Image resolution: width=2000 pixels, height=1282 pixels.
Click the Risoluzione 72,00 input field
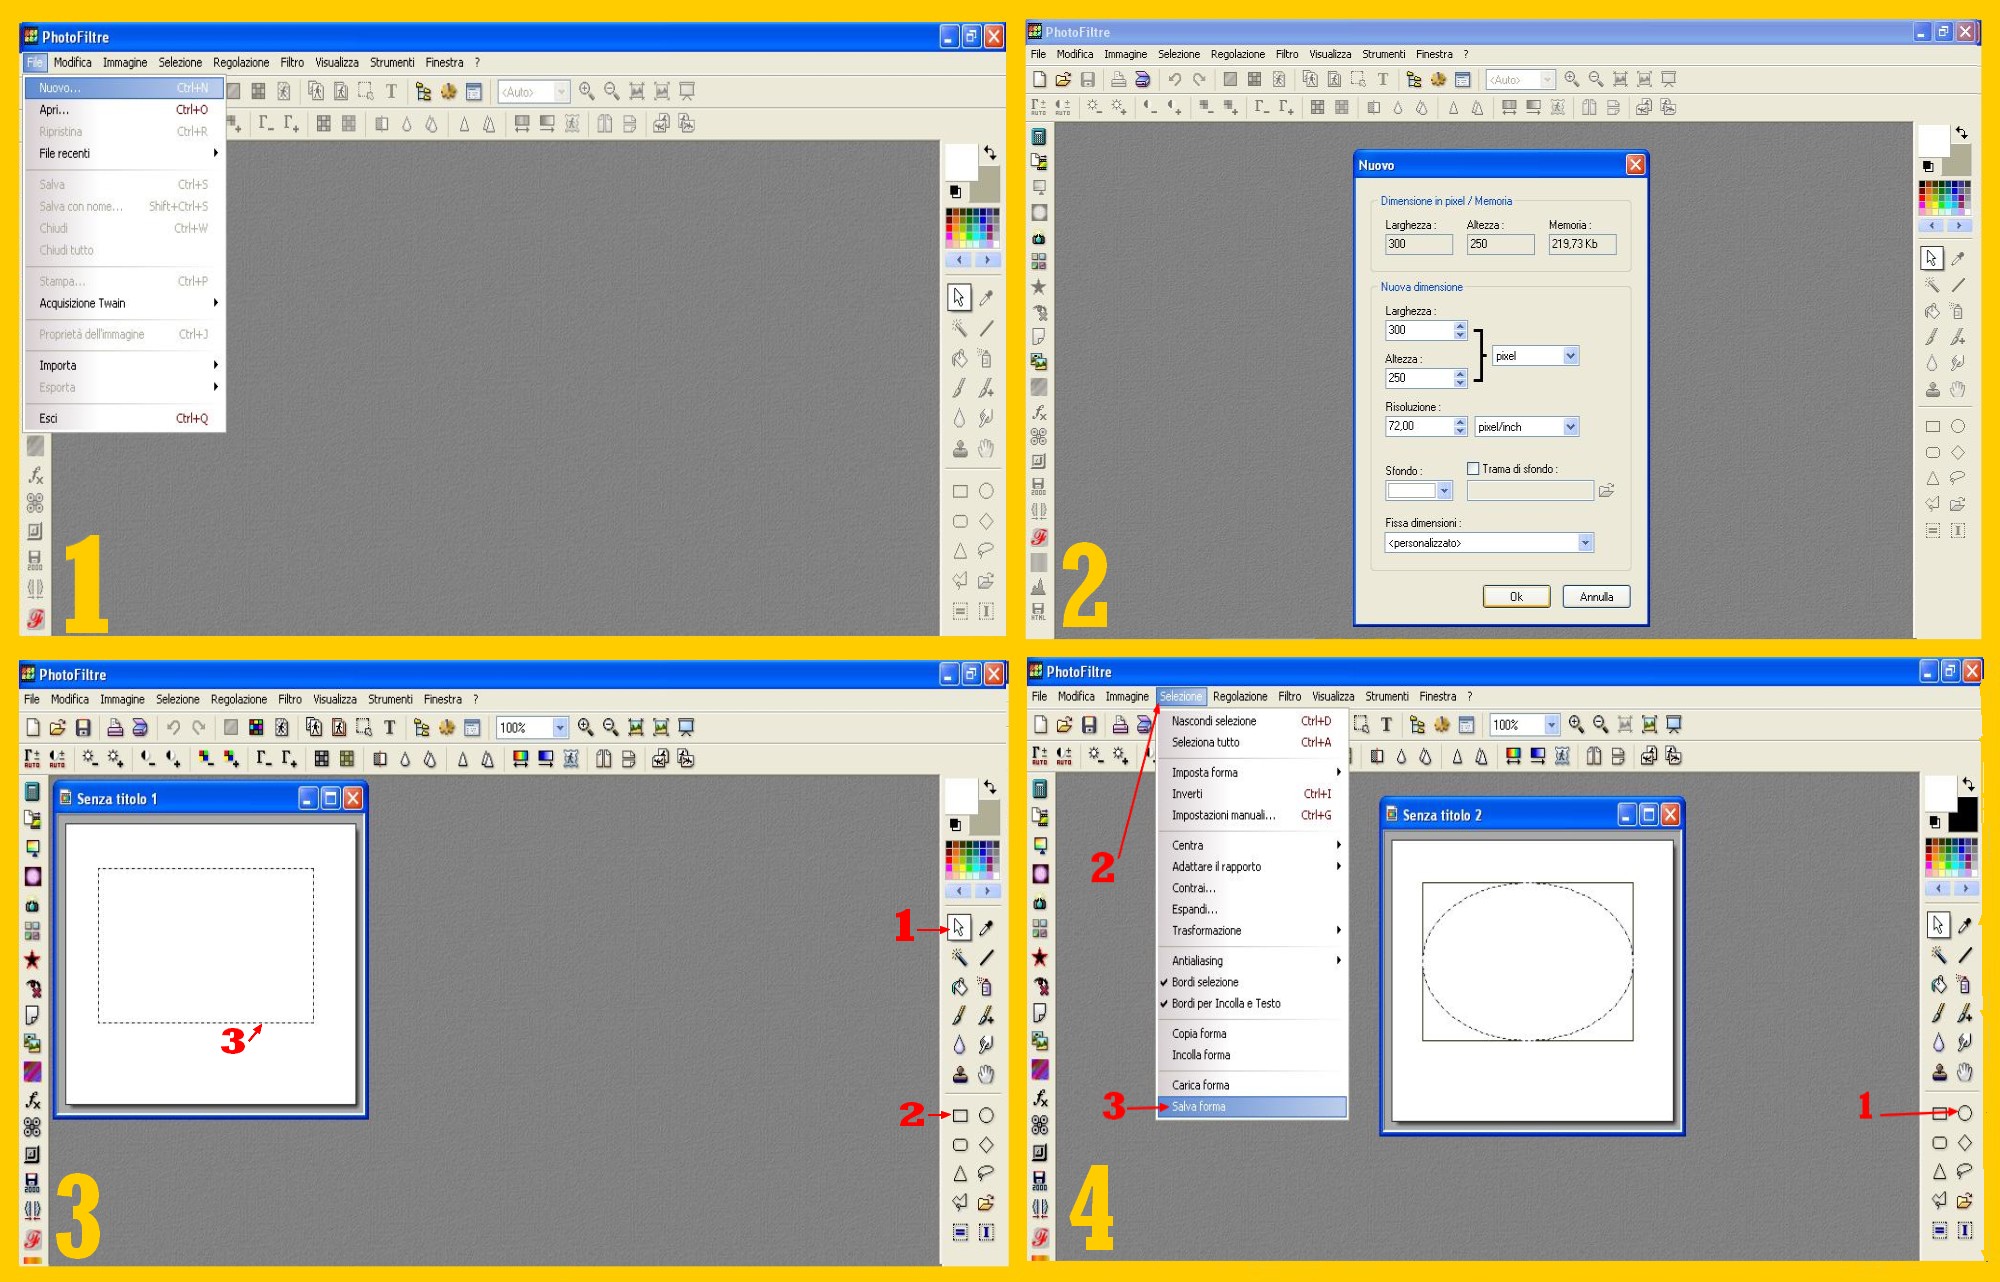pos(1418,426)
